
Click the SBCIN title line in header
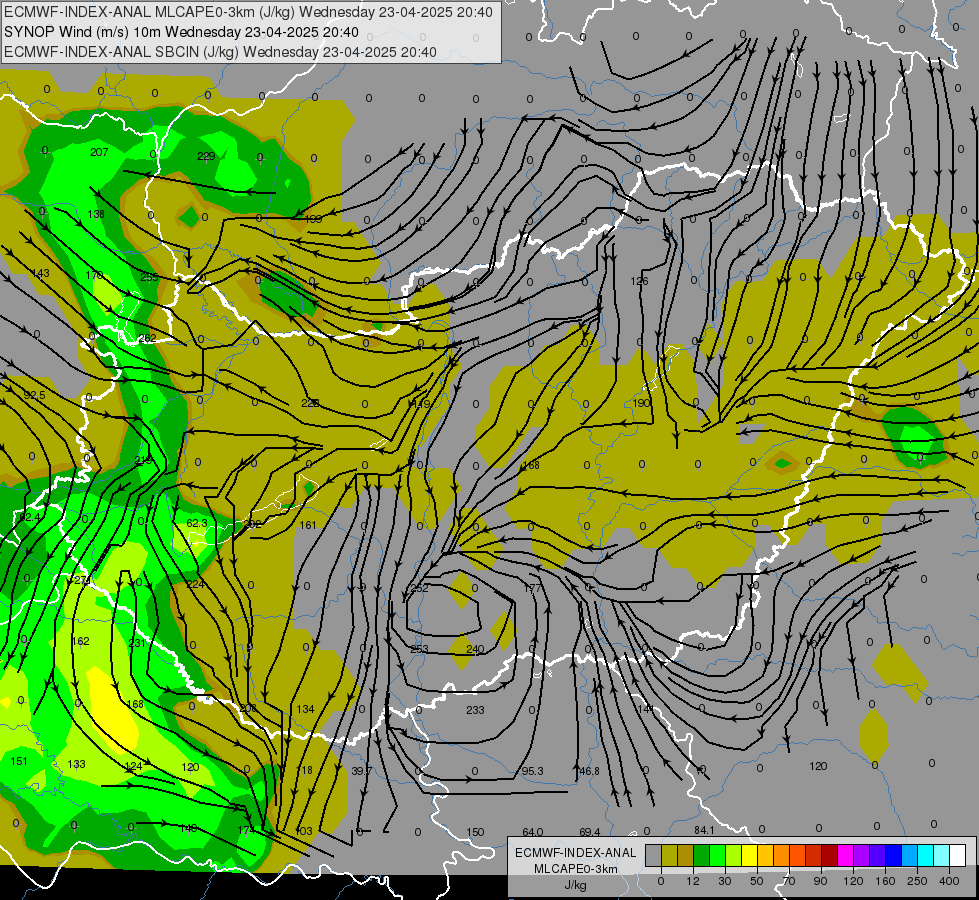point(220,52)
